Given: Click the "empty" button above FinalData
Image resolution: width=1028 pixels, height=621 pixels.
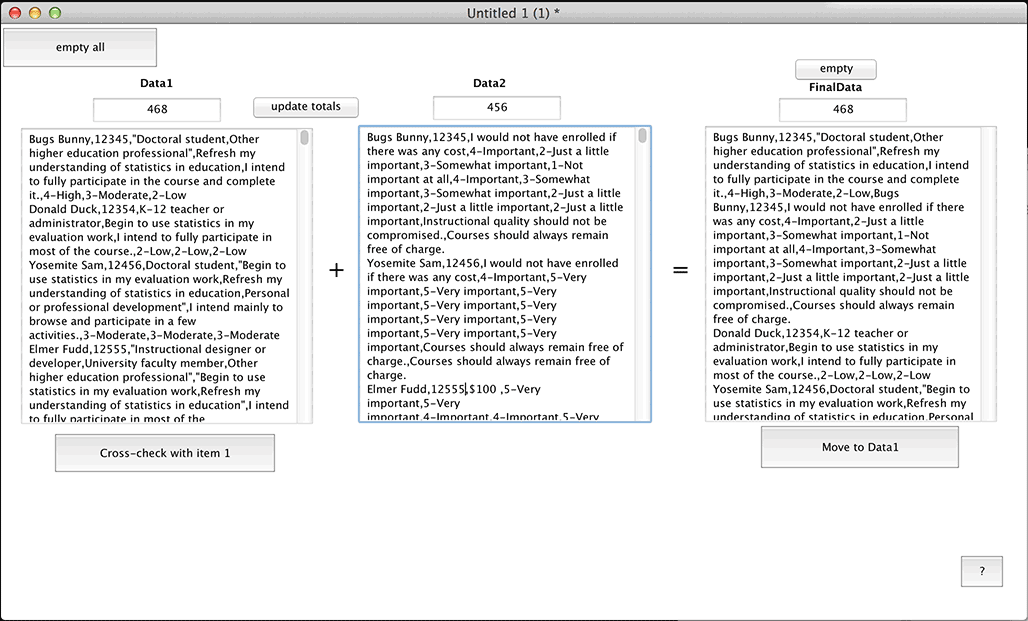Looking at the screenshot, I should point(835,69).
